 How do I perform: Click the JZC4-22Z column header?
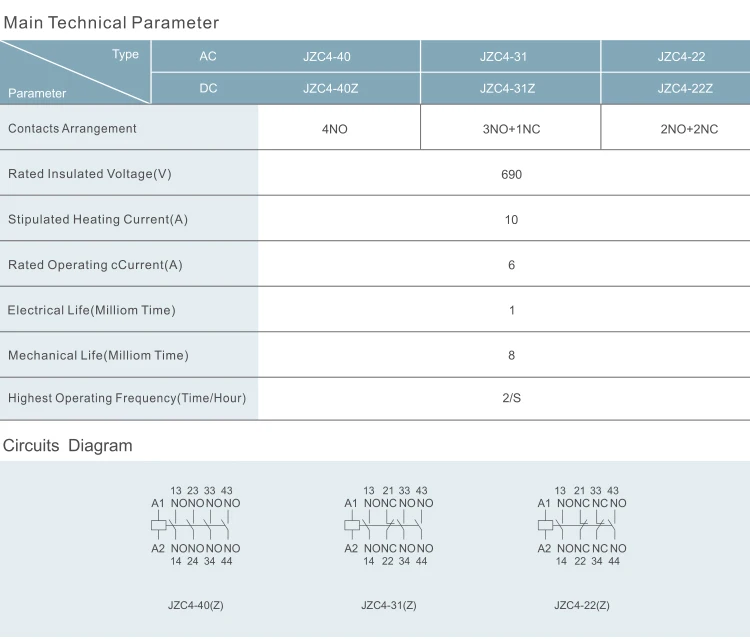685,89
